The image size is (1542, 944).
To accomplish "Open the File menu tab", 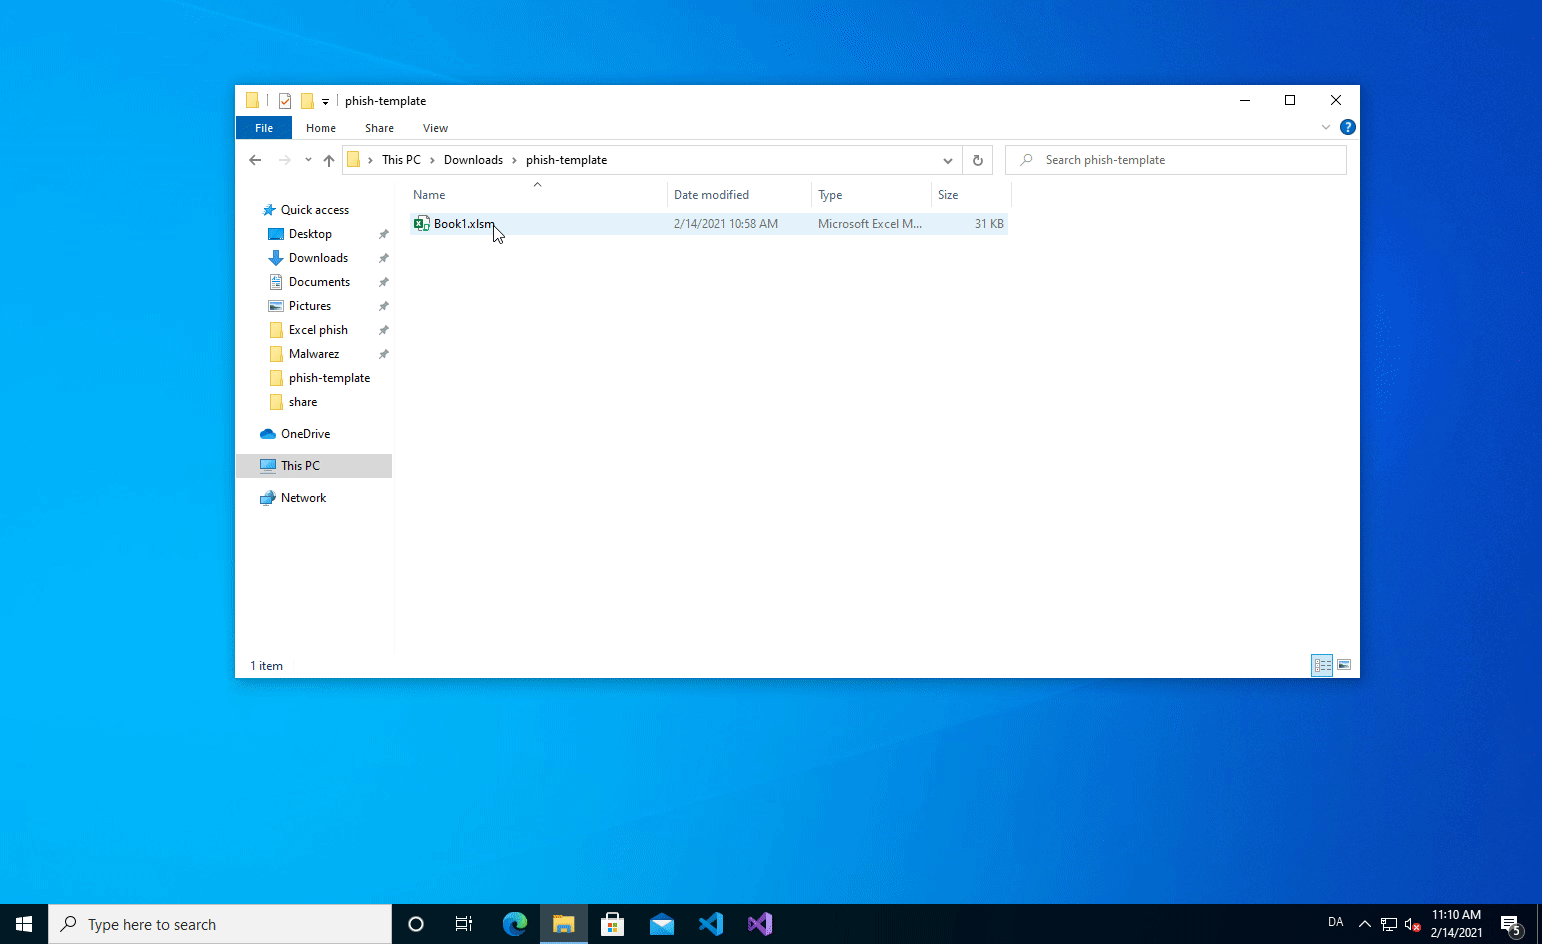I will coord(264,128).
